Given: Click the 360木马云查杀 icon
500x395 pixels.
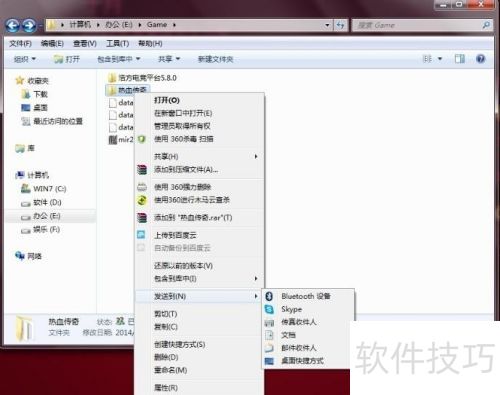Looking at the screenshot, I should click(x=142, y=200).
